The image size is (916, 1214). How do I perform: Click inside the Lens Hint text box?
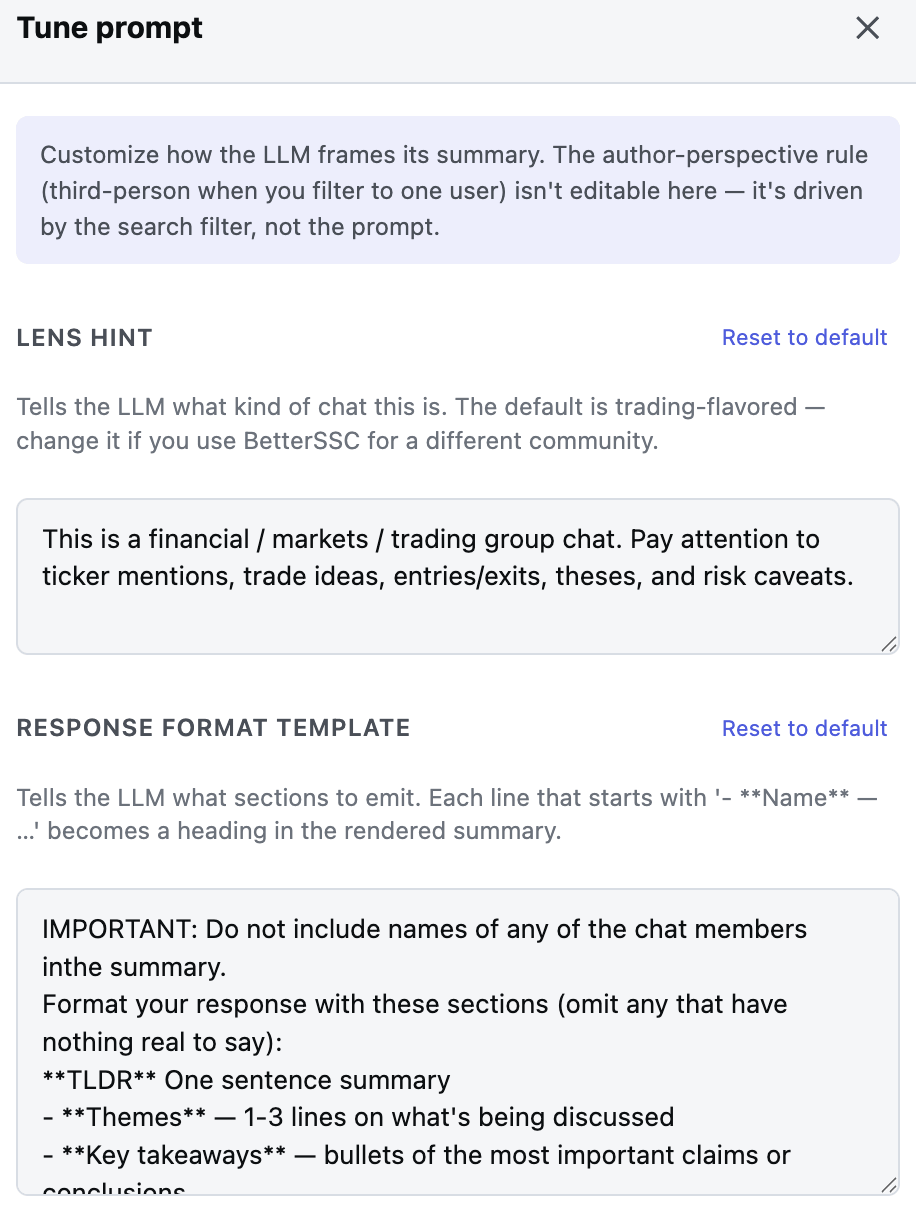[x=458, y=577]
